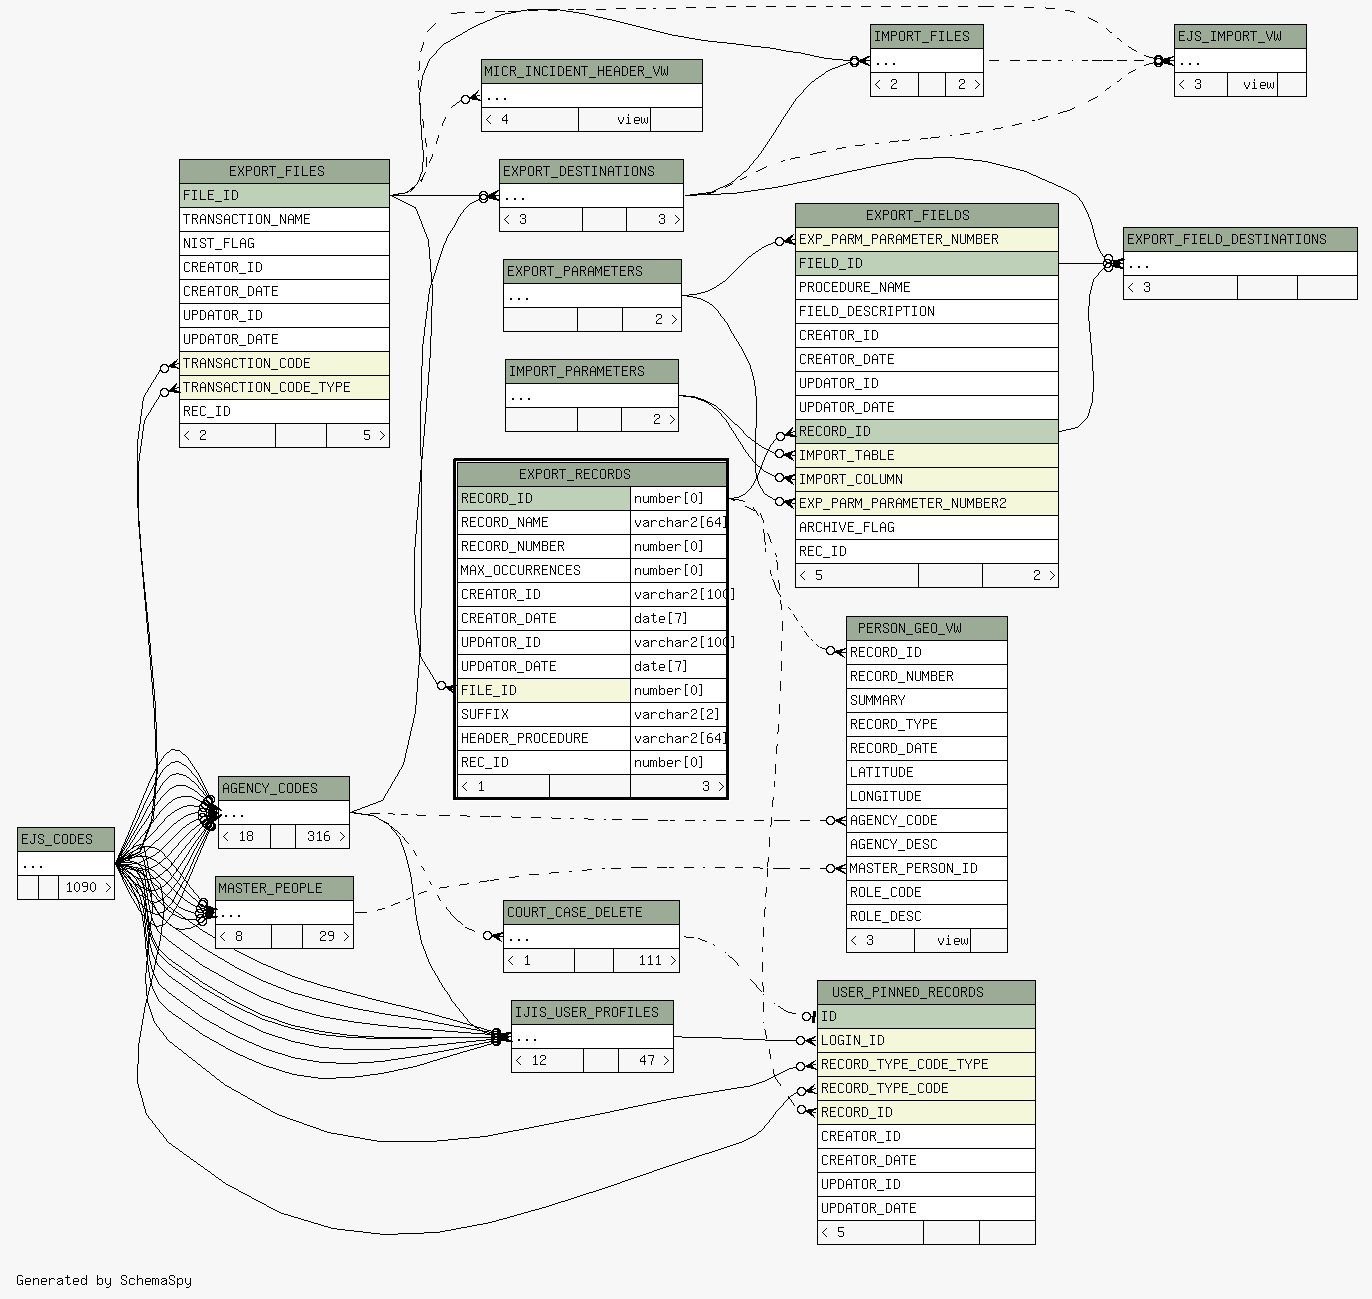
Task: Click the 111 row count in COURT_CASE_DELETE
Action: coord(646,960)
